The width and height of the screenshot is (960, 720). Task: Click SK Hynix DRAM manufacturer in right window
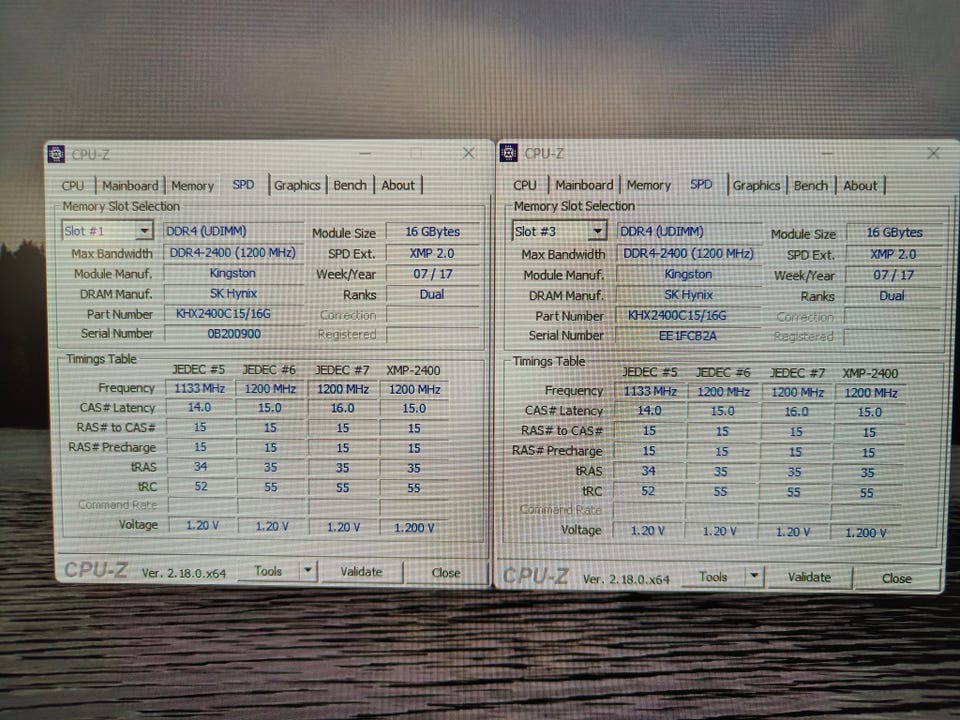(688, 294)
